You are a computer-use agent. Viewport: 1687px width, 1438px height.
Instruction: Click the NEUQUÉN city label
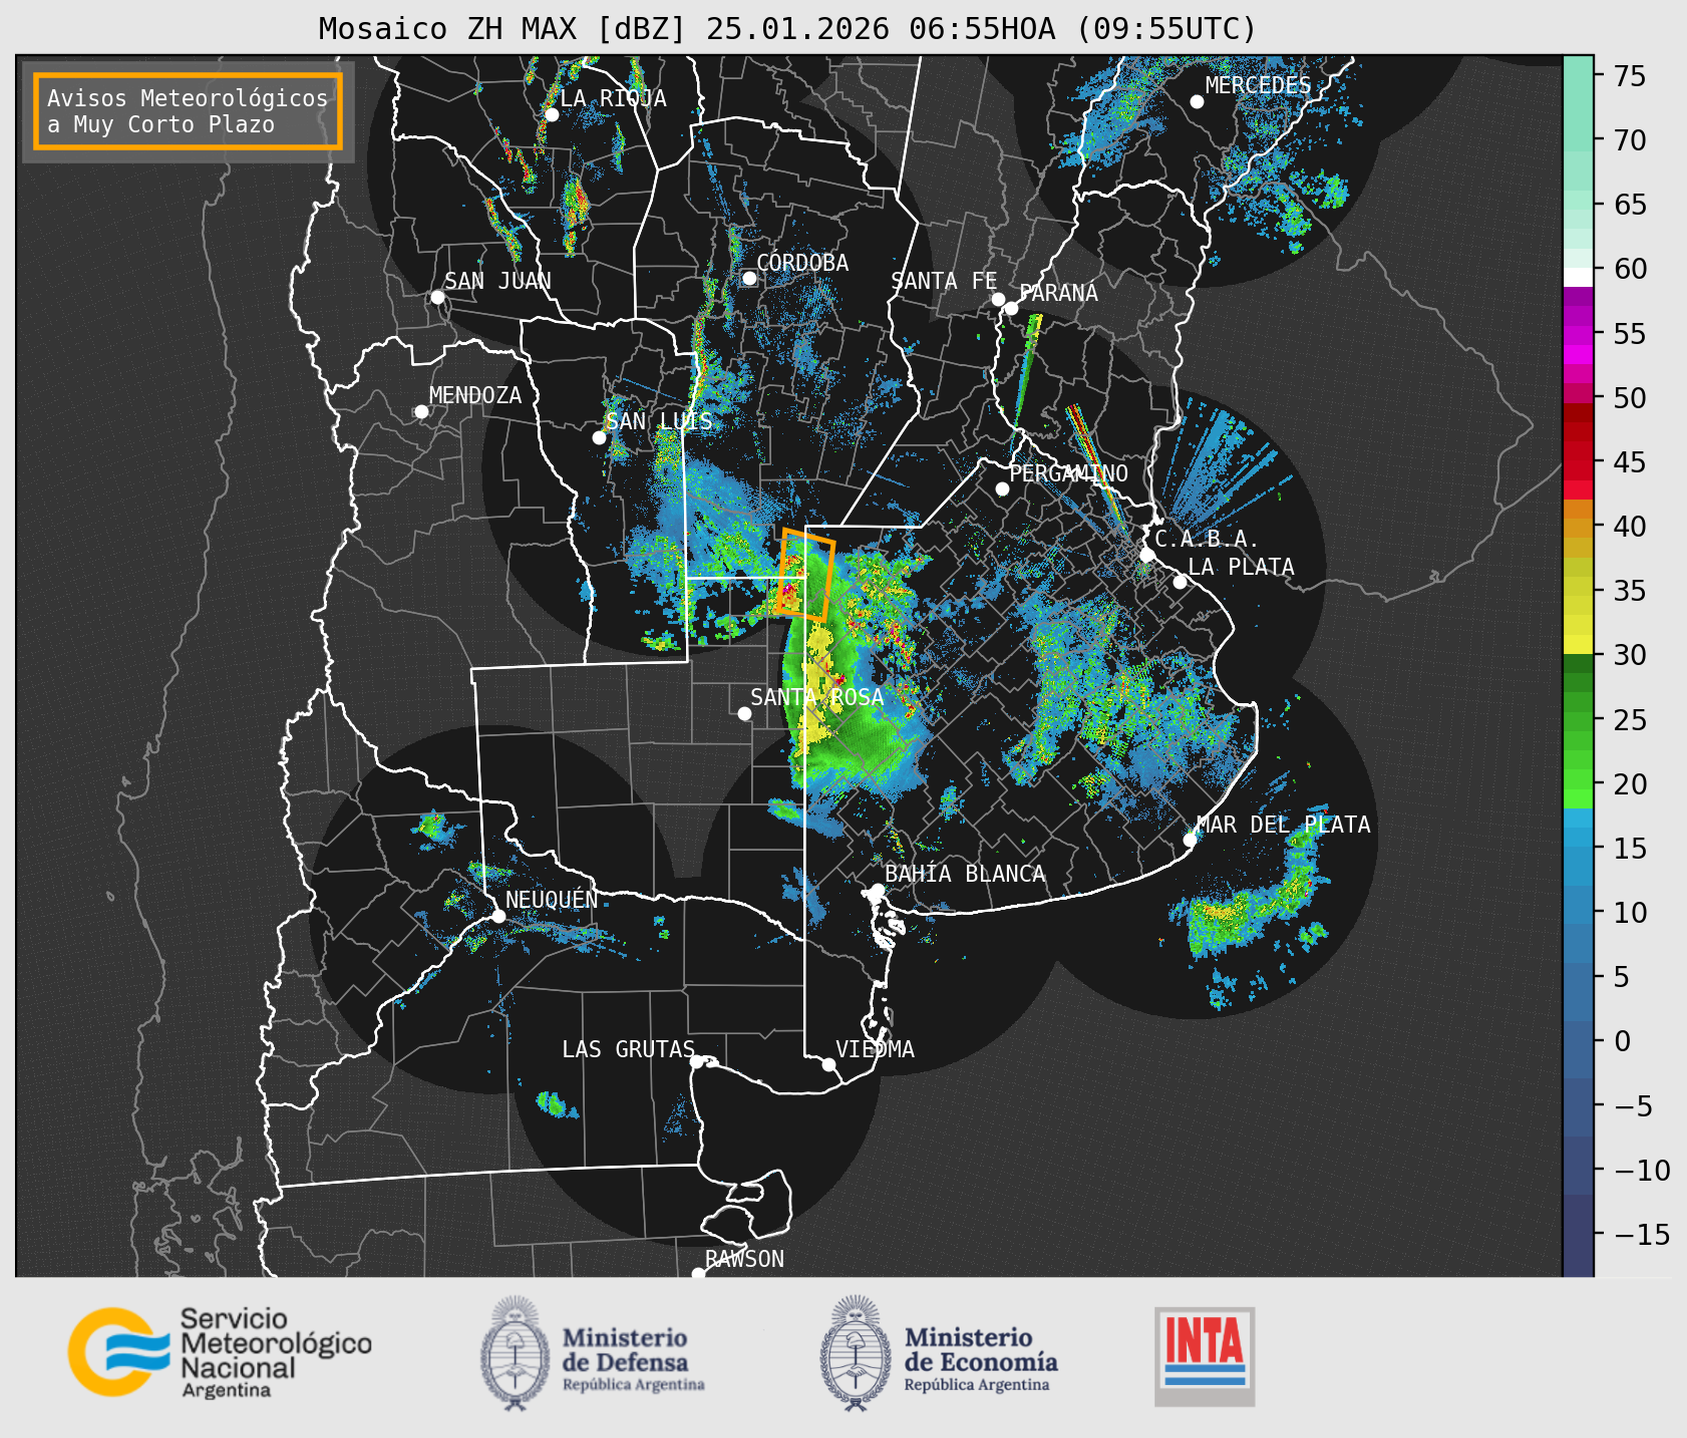point(552,899)
